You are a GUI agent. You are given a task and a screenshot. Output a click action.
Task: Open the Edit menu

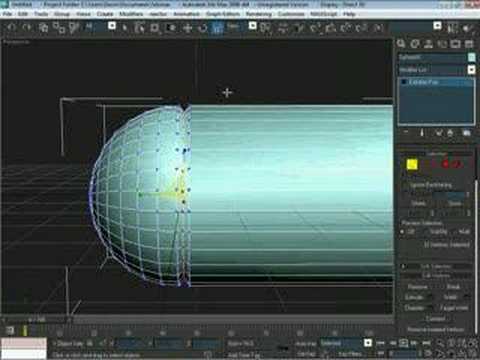[23, 14]
